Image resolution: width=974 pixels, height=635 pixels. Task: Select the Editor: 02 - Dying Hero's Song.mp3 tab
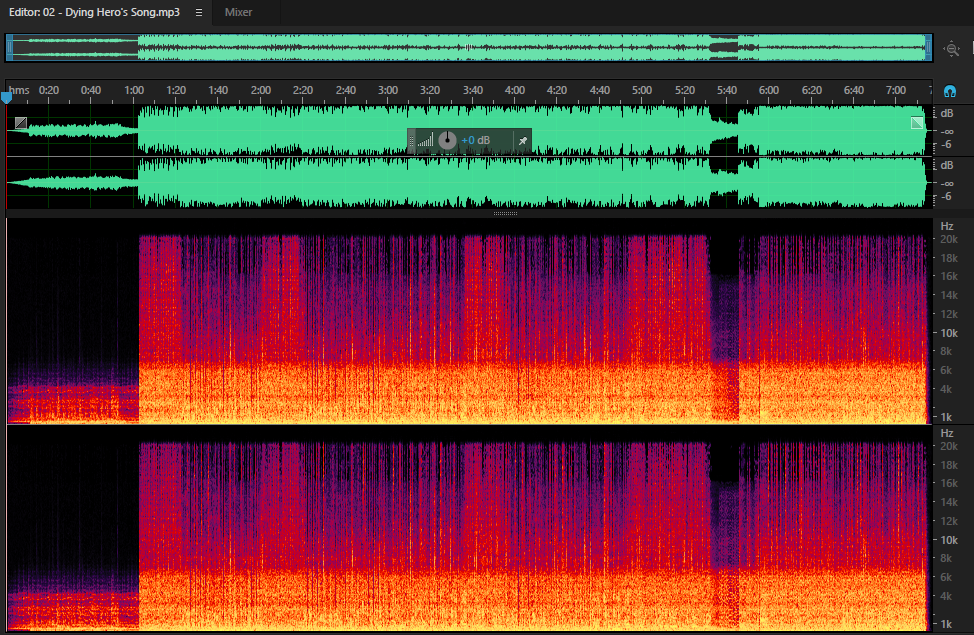point(94,12)
